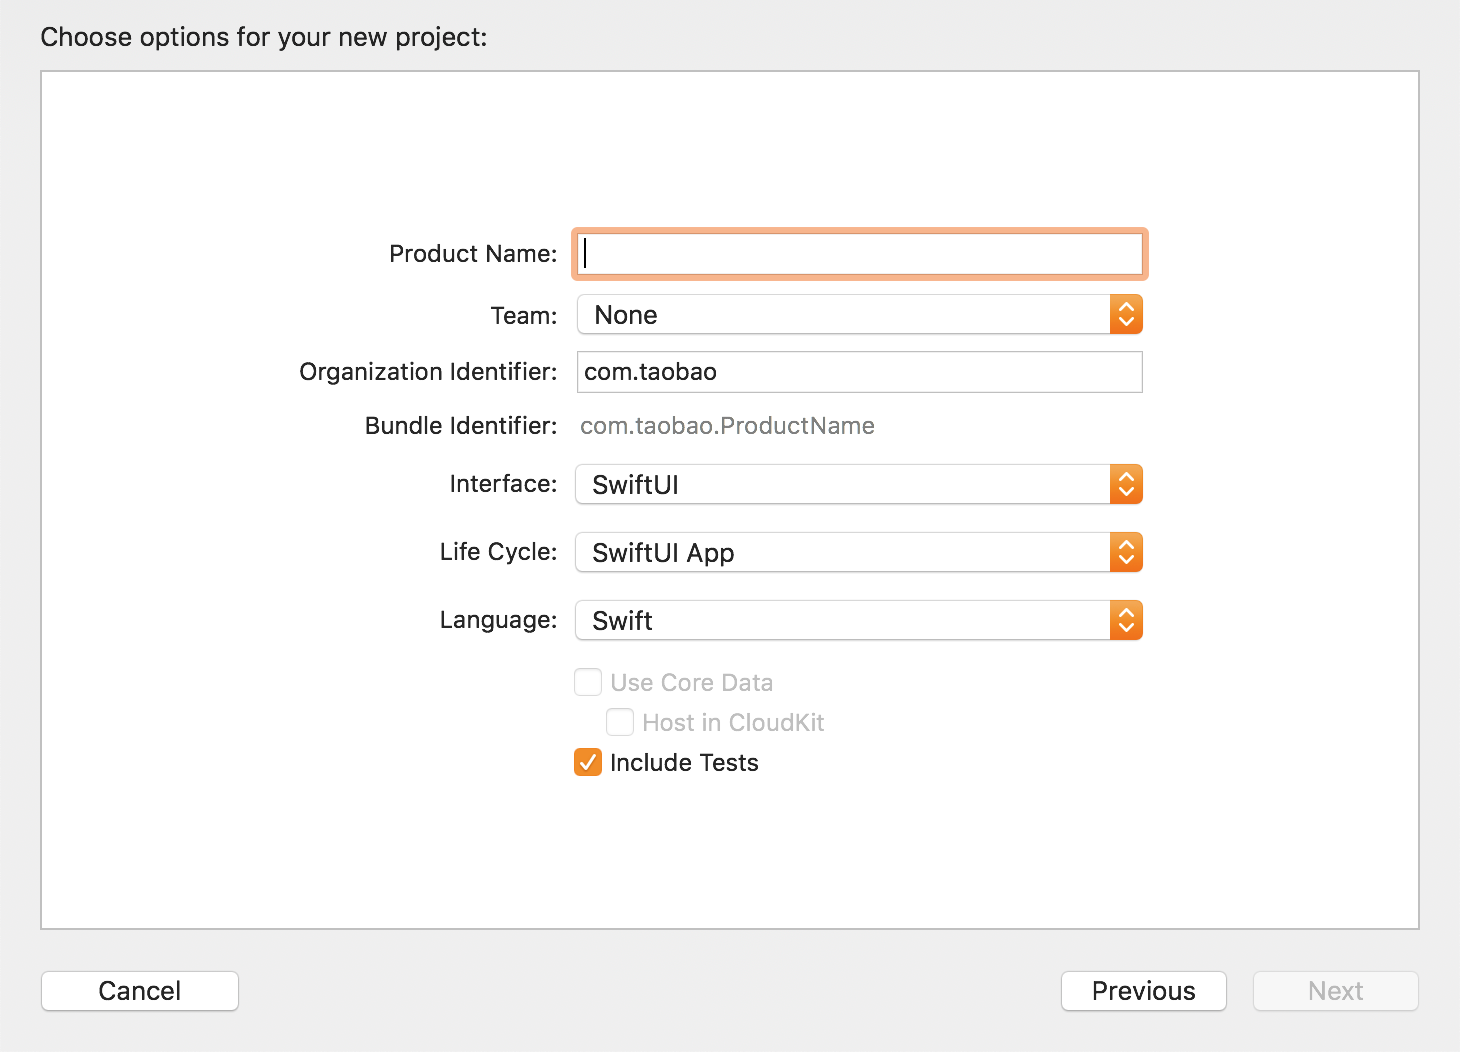Viewport: 1460px width, 1052px height.
Task: Go back with the Previous button
Action: click(1143, 991)
